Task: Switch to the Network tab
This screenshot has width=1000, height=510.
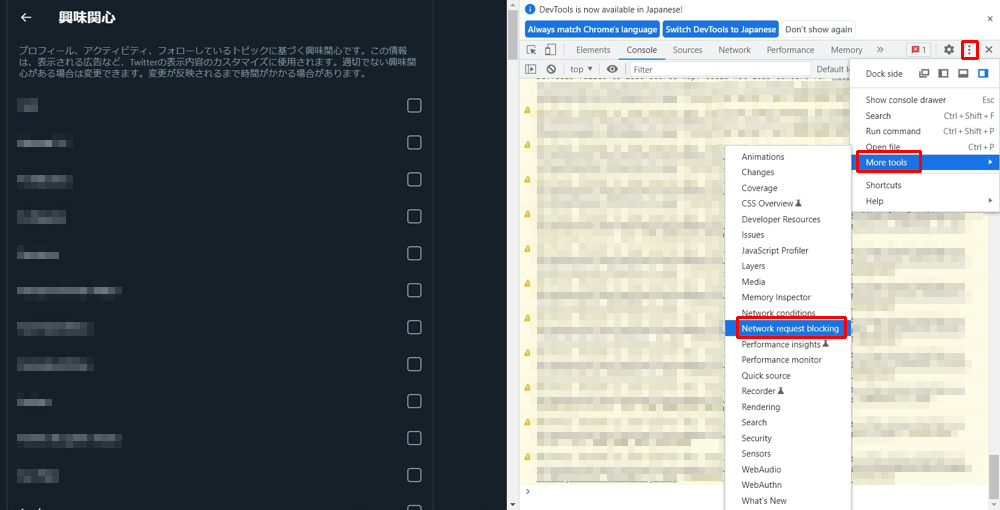Action: 735,50
